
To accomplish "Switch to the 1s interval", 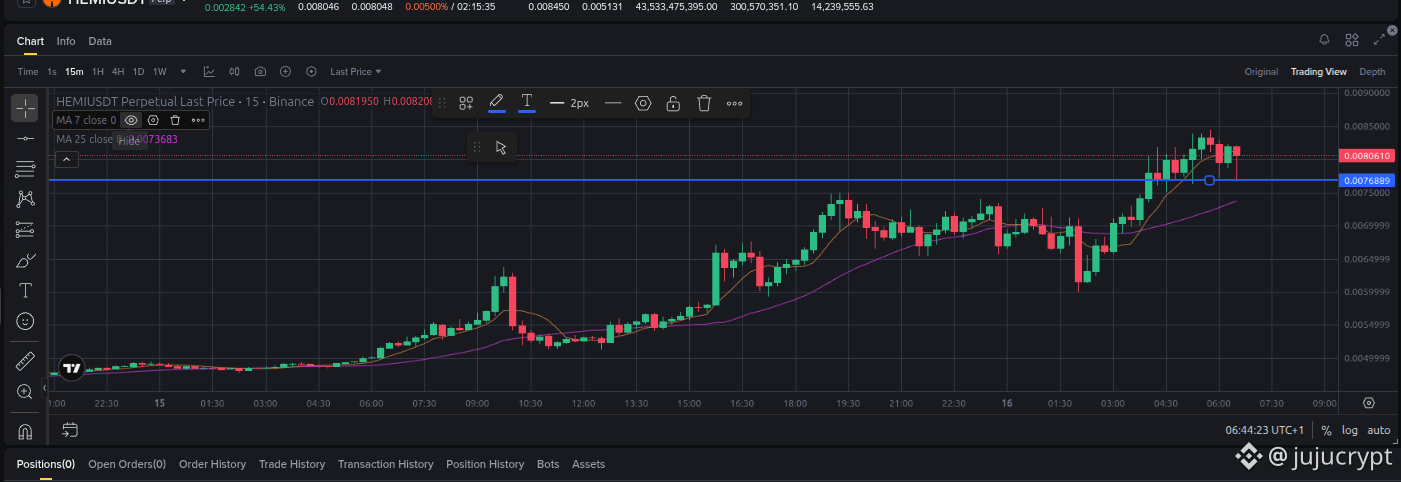I will point(52,72).
